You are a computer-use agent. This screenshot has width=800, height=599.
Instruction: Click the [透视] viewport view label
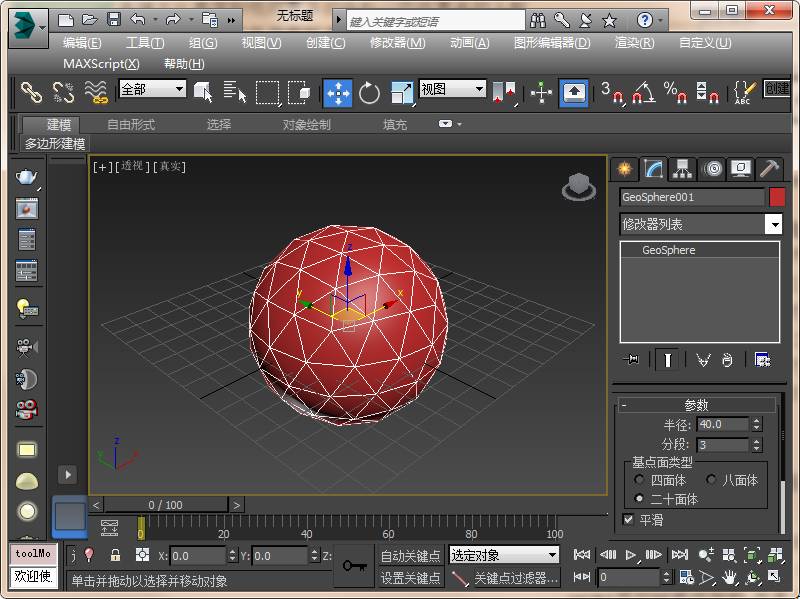(133, 166)
